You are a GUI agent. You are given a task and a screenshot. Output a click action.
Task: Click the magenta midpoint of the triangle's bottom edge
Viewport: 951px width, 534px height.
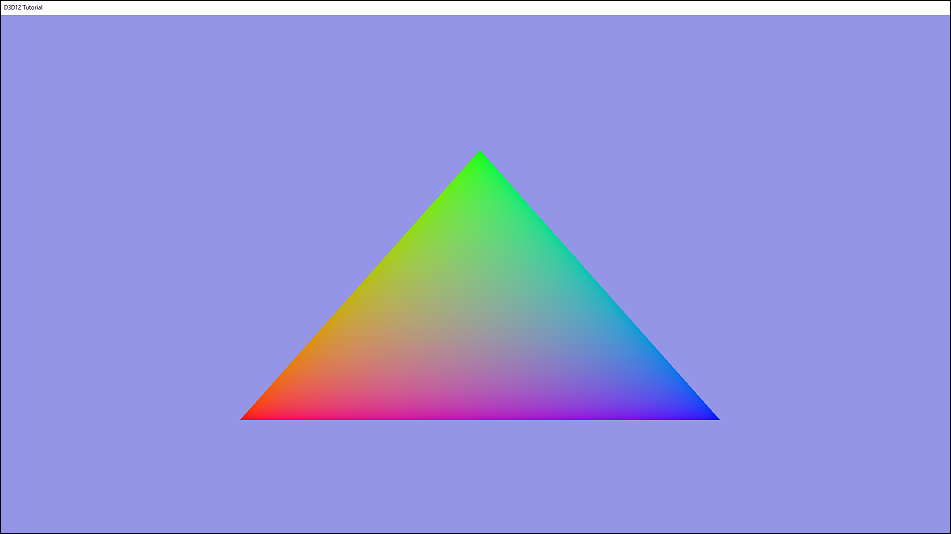(480, 412)
